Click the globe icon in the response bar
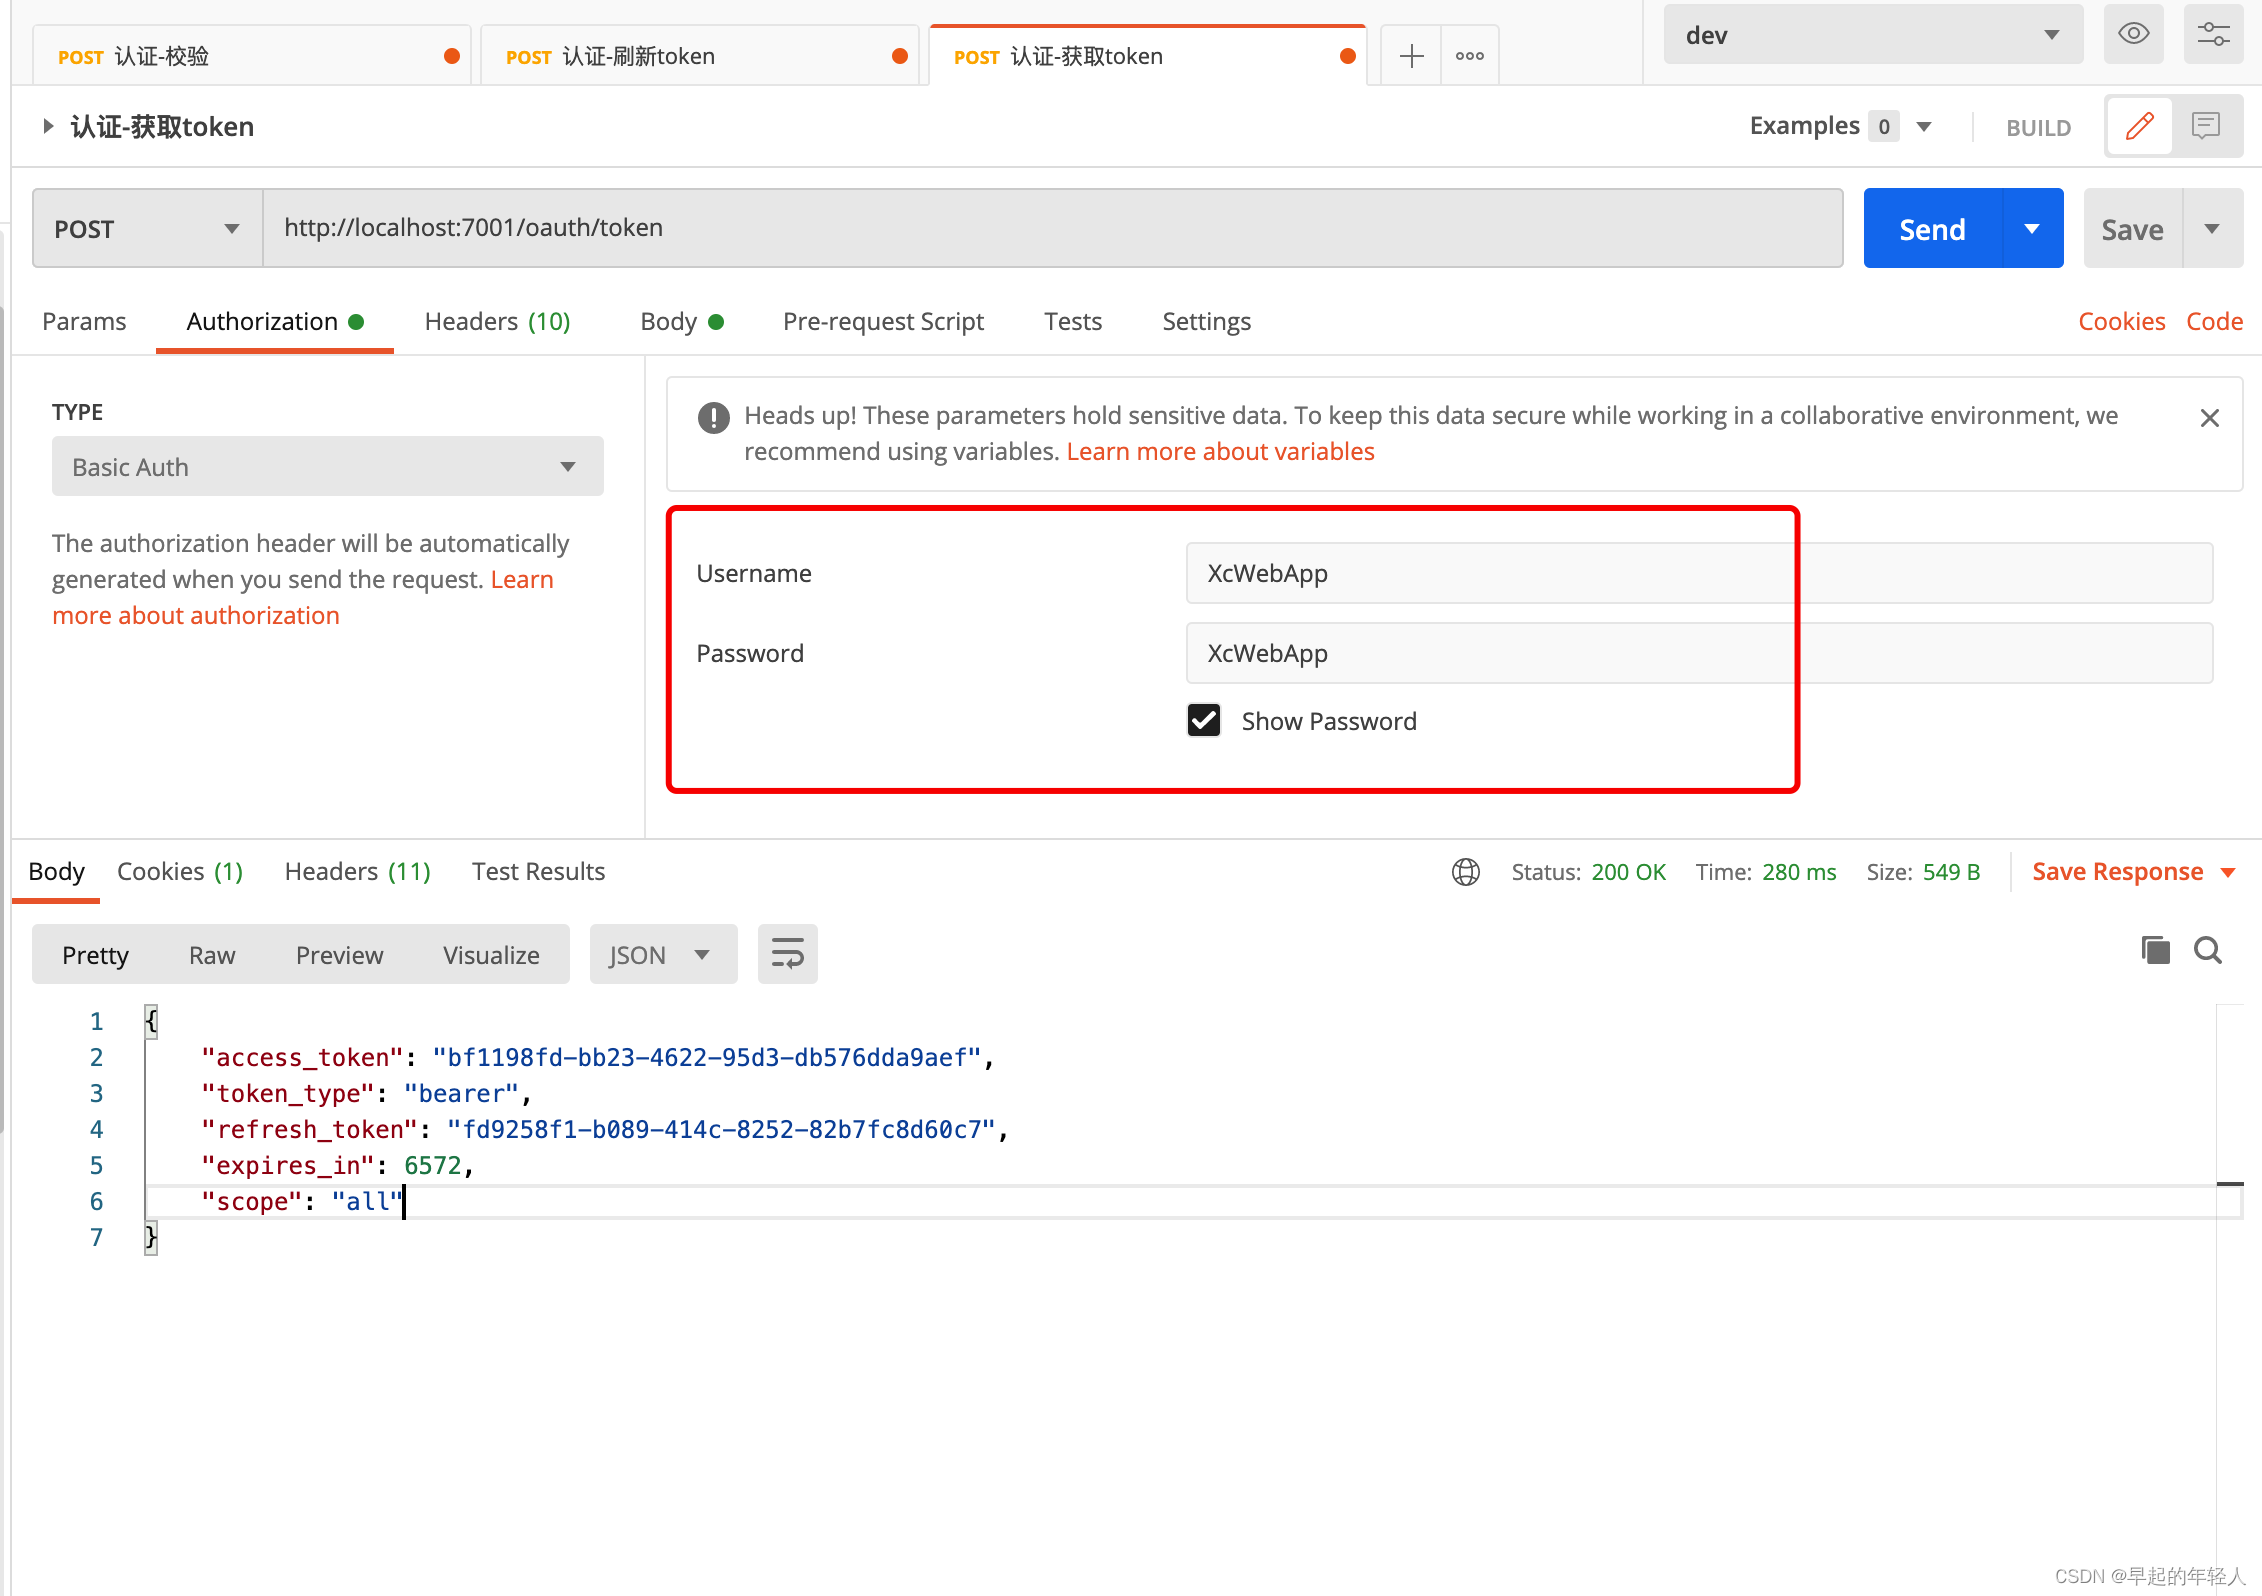 [1466, 871]
